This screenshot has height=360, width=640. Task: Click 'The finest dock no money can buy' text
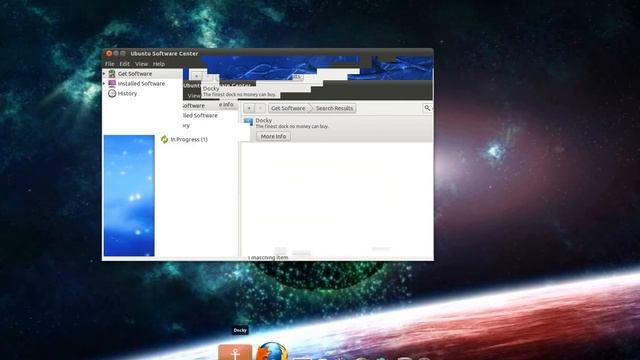(x=292, y=127)
